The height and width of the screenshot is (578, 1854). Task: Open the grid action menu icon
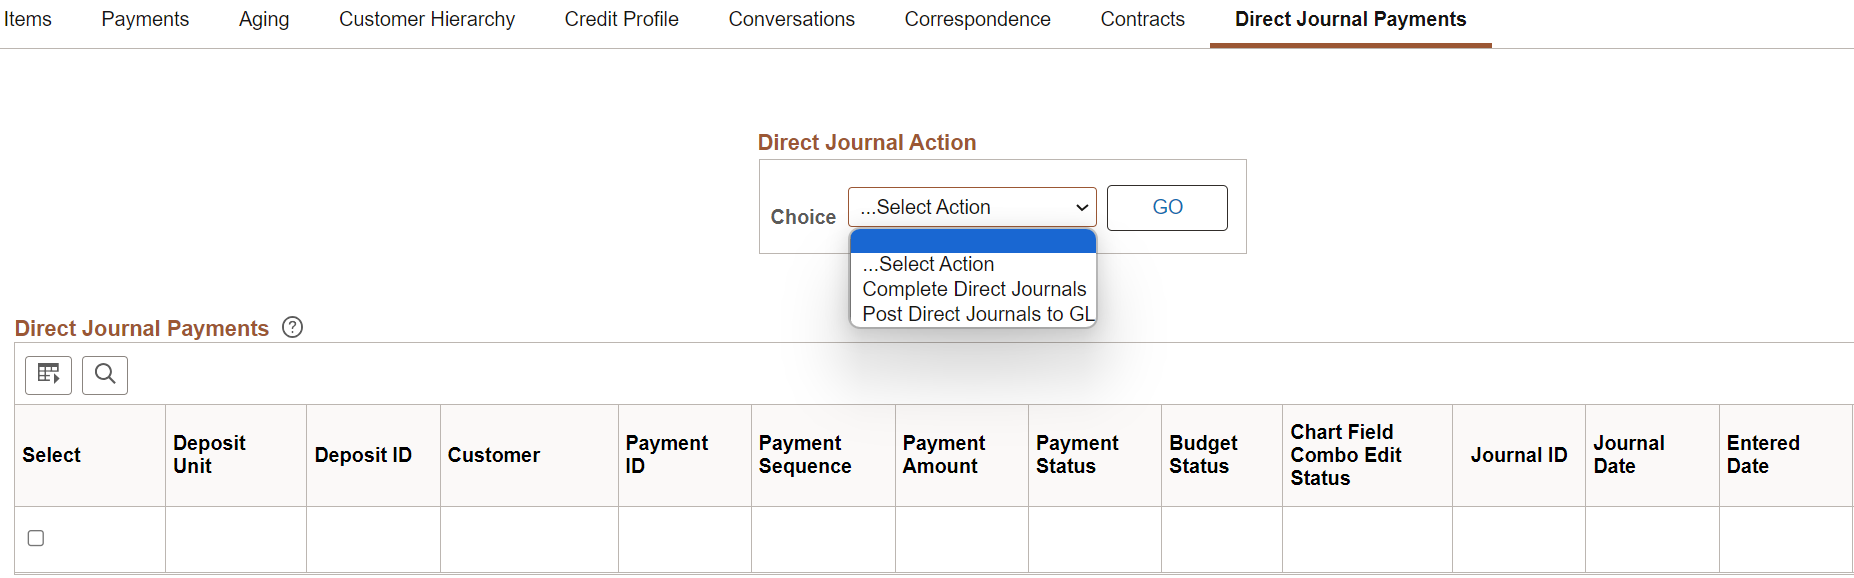point(48,375)
